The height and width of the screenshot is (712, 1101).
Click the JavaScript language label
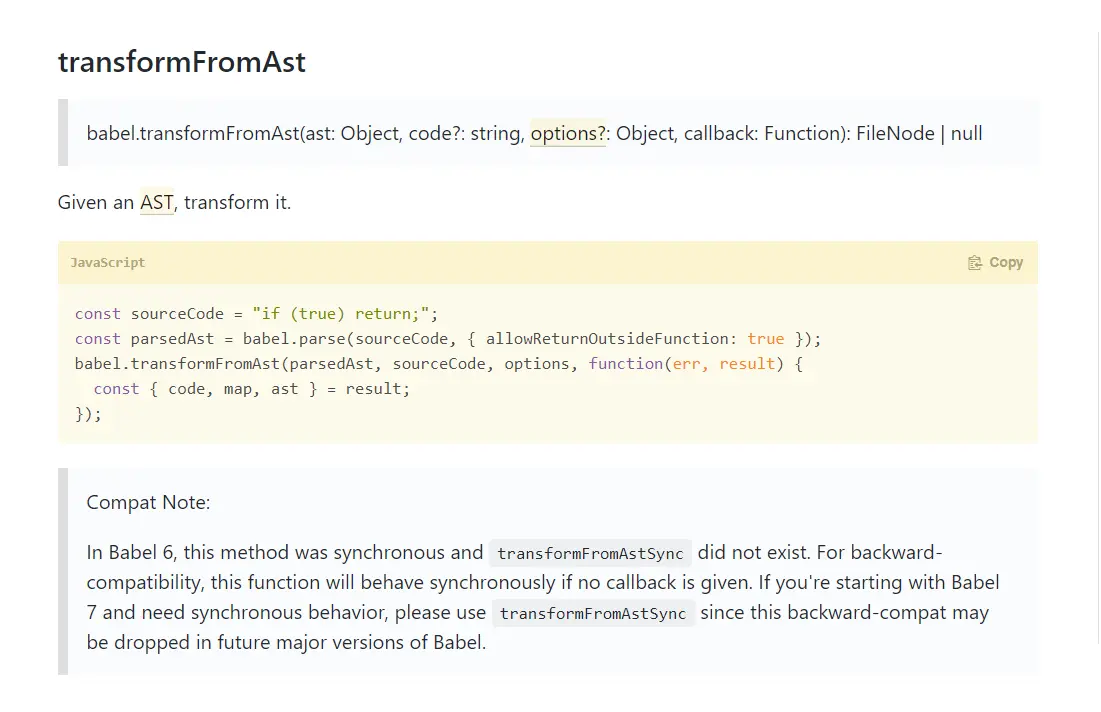(x=107, y=263)
